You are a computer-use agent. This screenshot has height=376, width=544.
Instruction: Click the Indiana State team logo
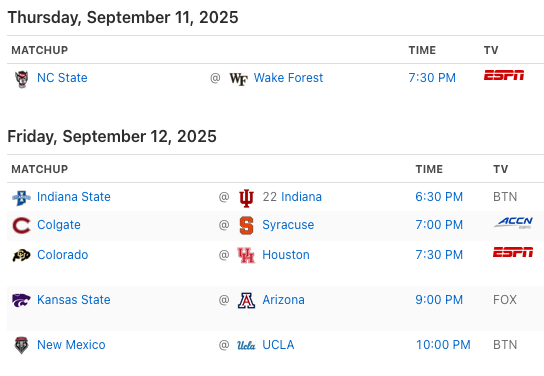(21, 198)
